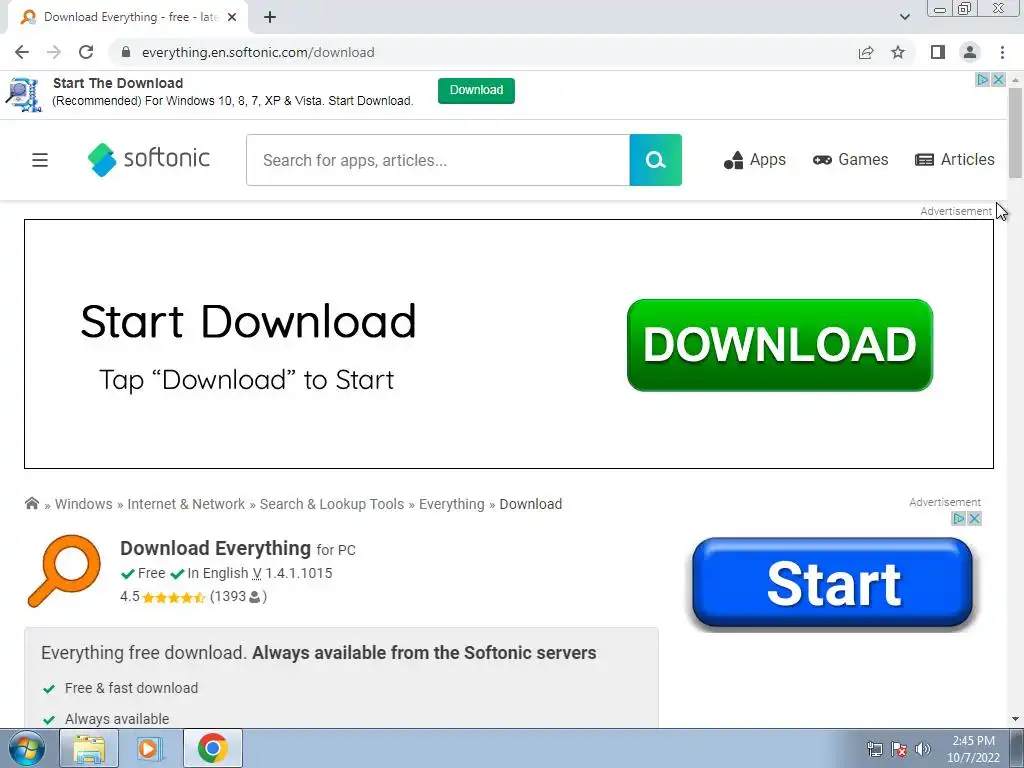Click the search for apps input field
1024x768 pixels.
click(438, 160)
